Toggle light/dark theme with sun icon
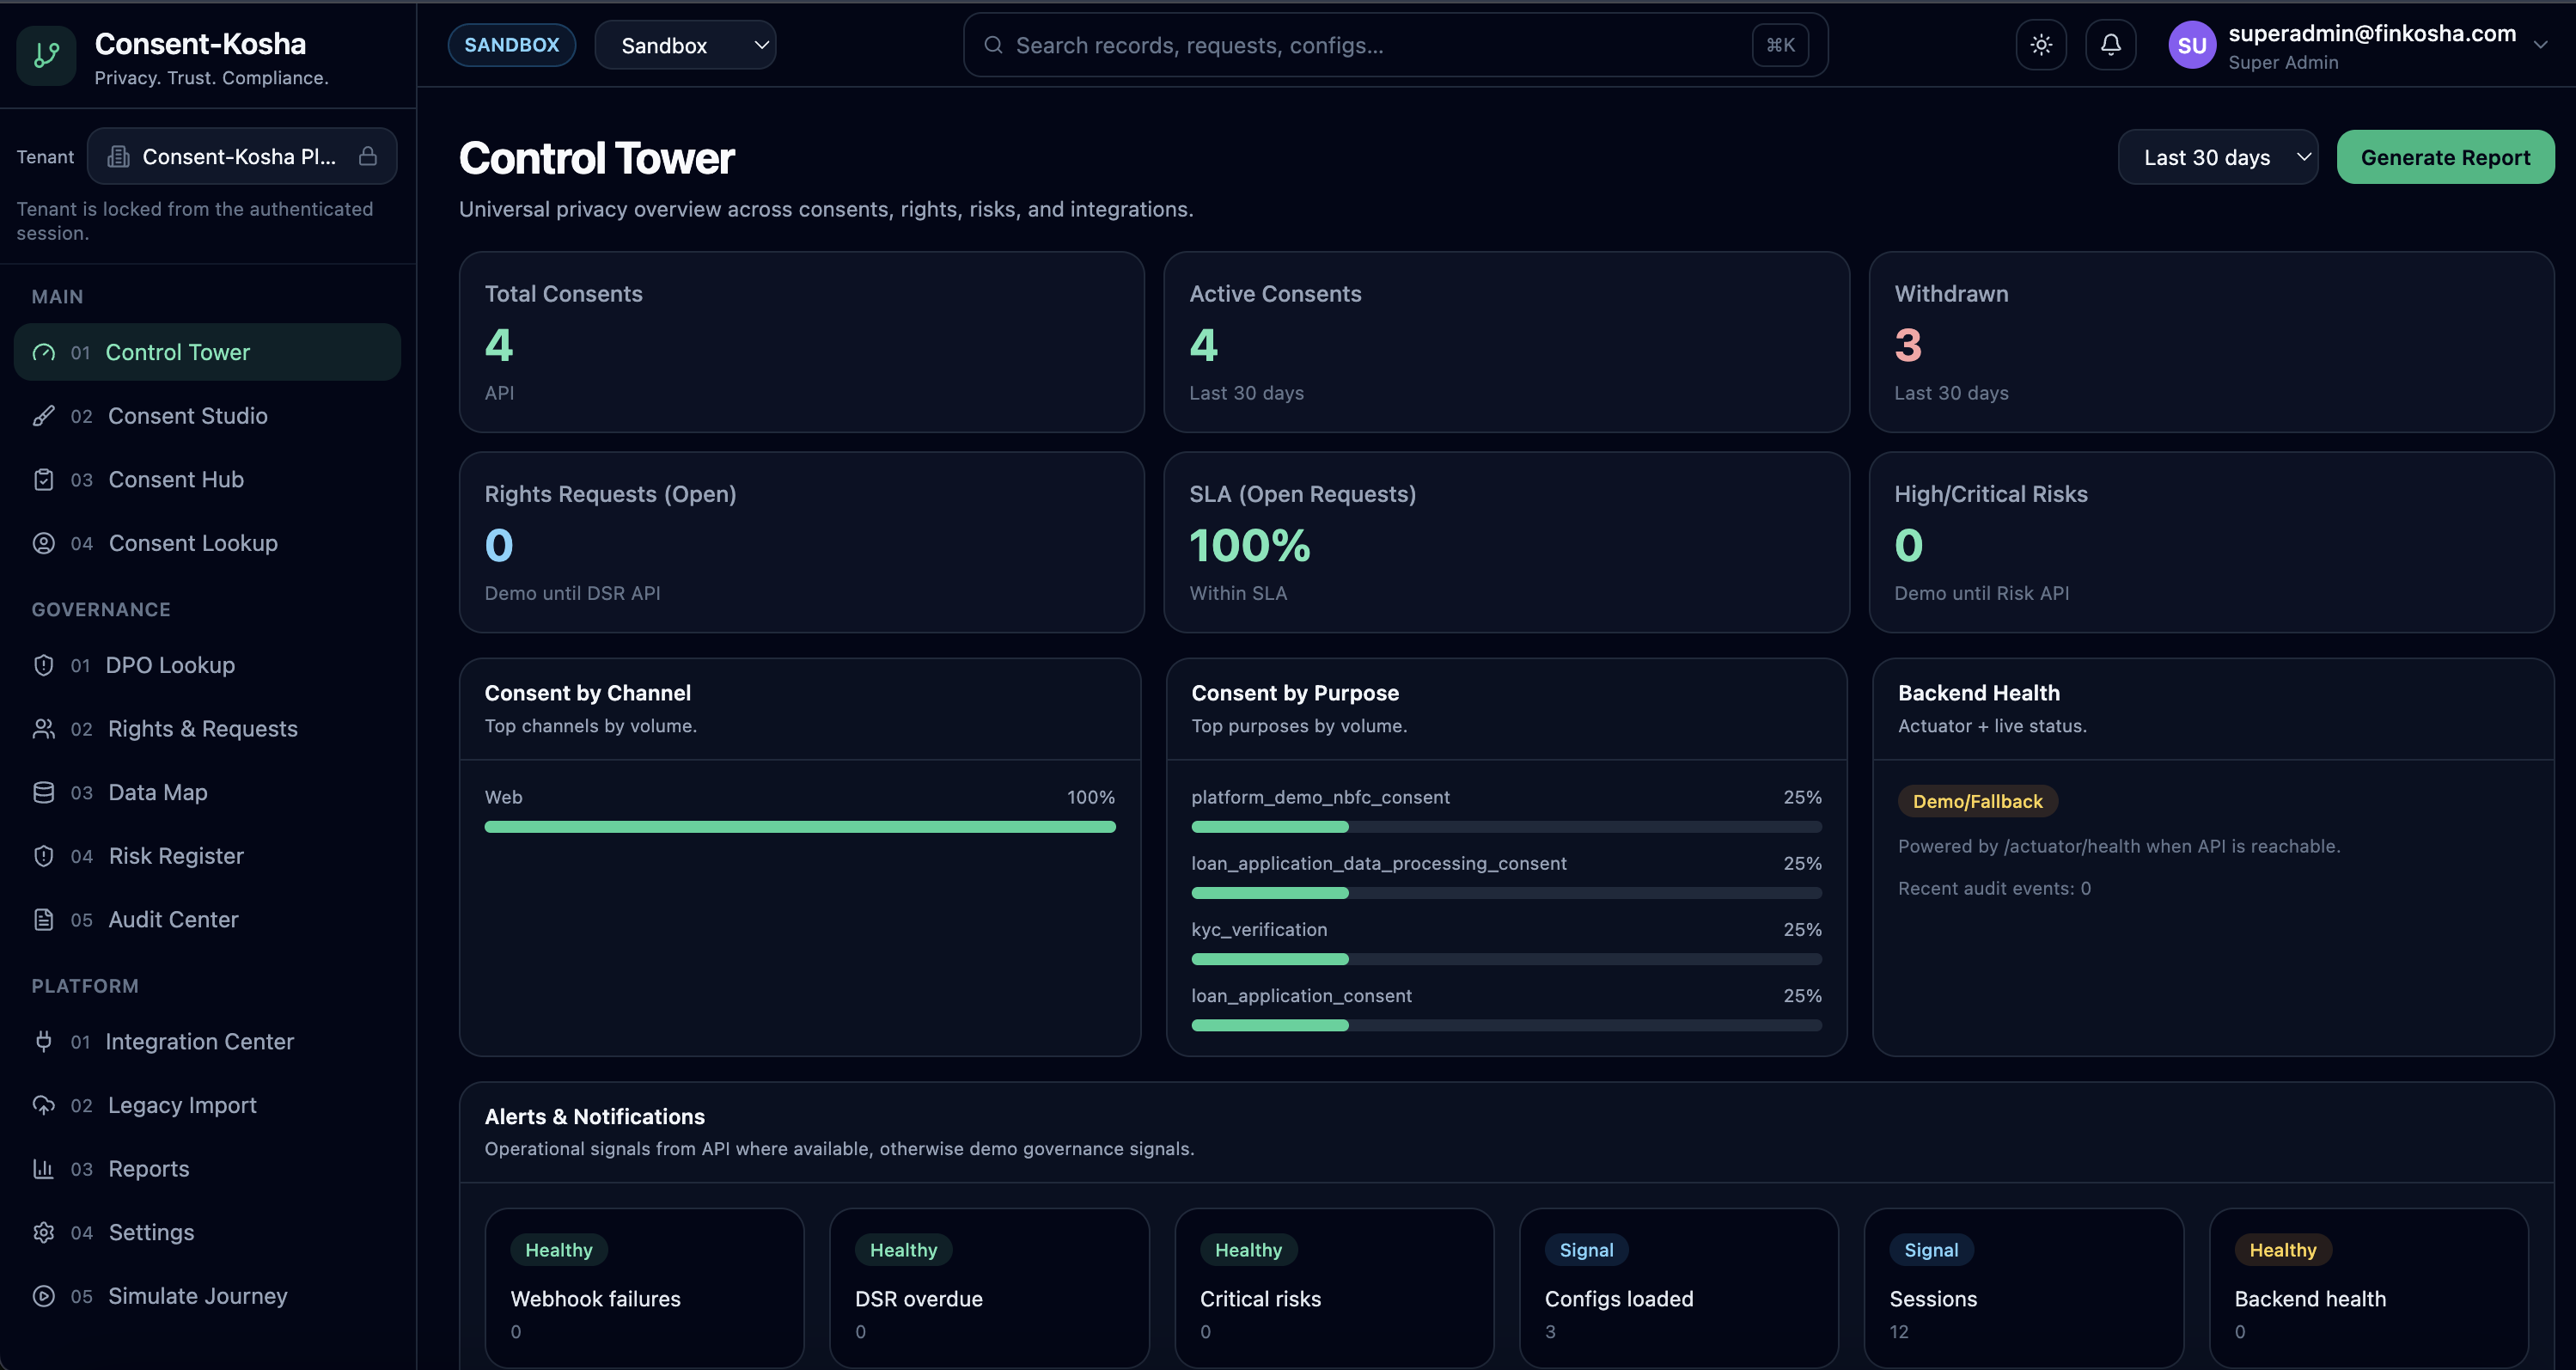This screenshot has height=1370, width=2576. click(x=2041, y=45)
